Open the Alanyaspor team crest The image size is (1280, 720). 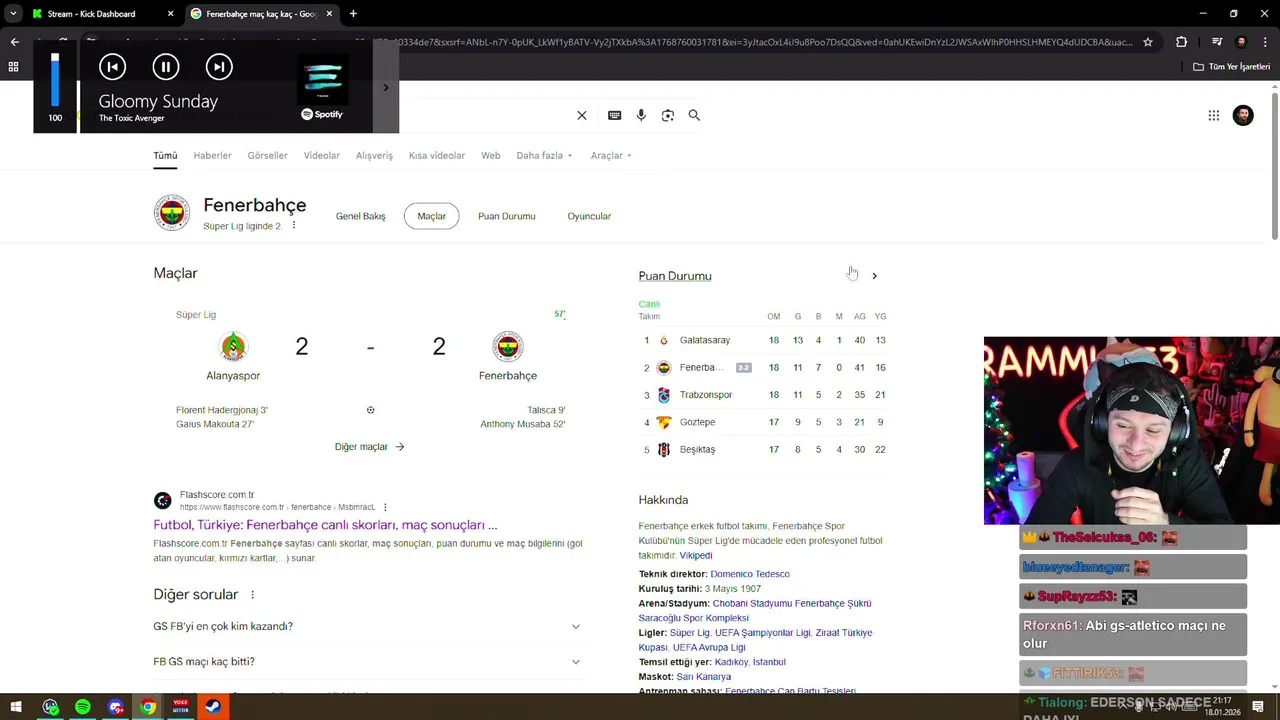tap(233, 346)
